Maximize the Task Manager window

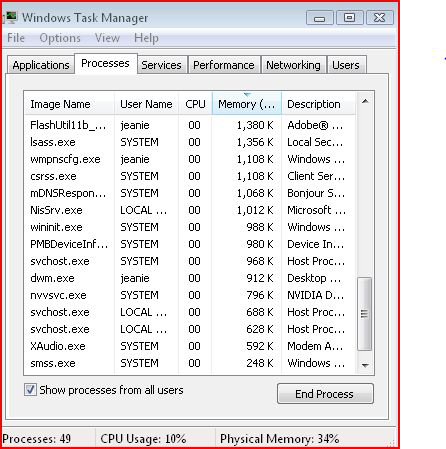pyautogui.click(x=349, y=17)
